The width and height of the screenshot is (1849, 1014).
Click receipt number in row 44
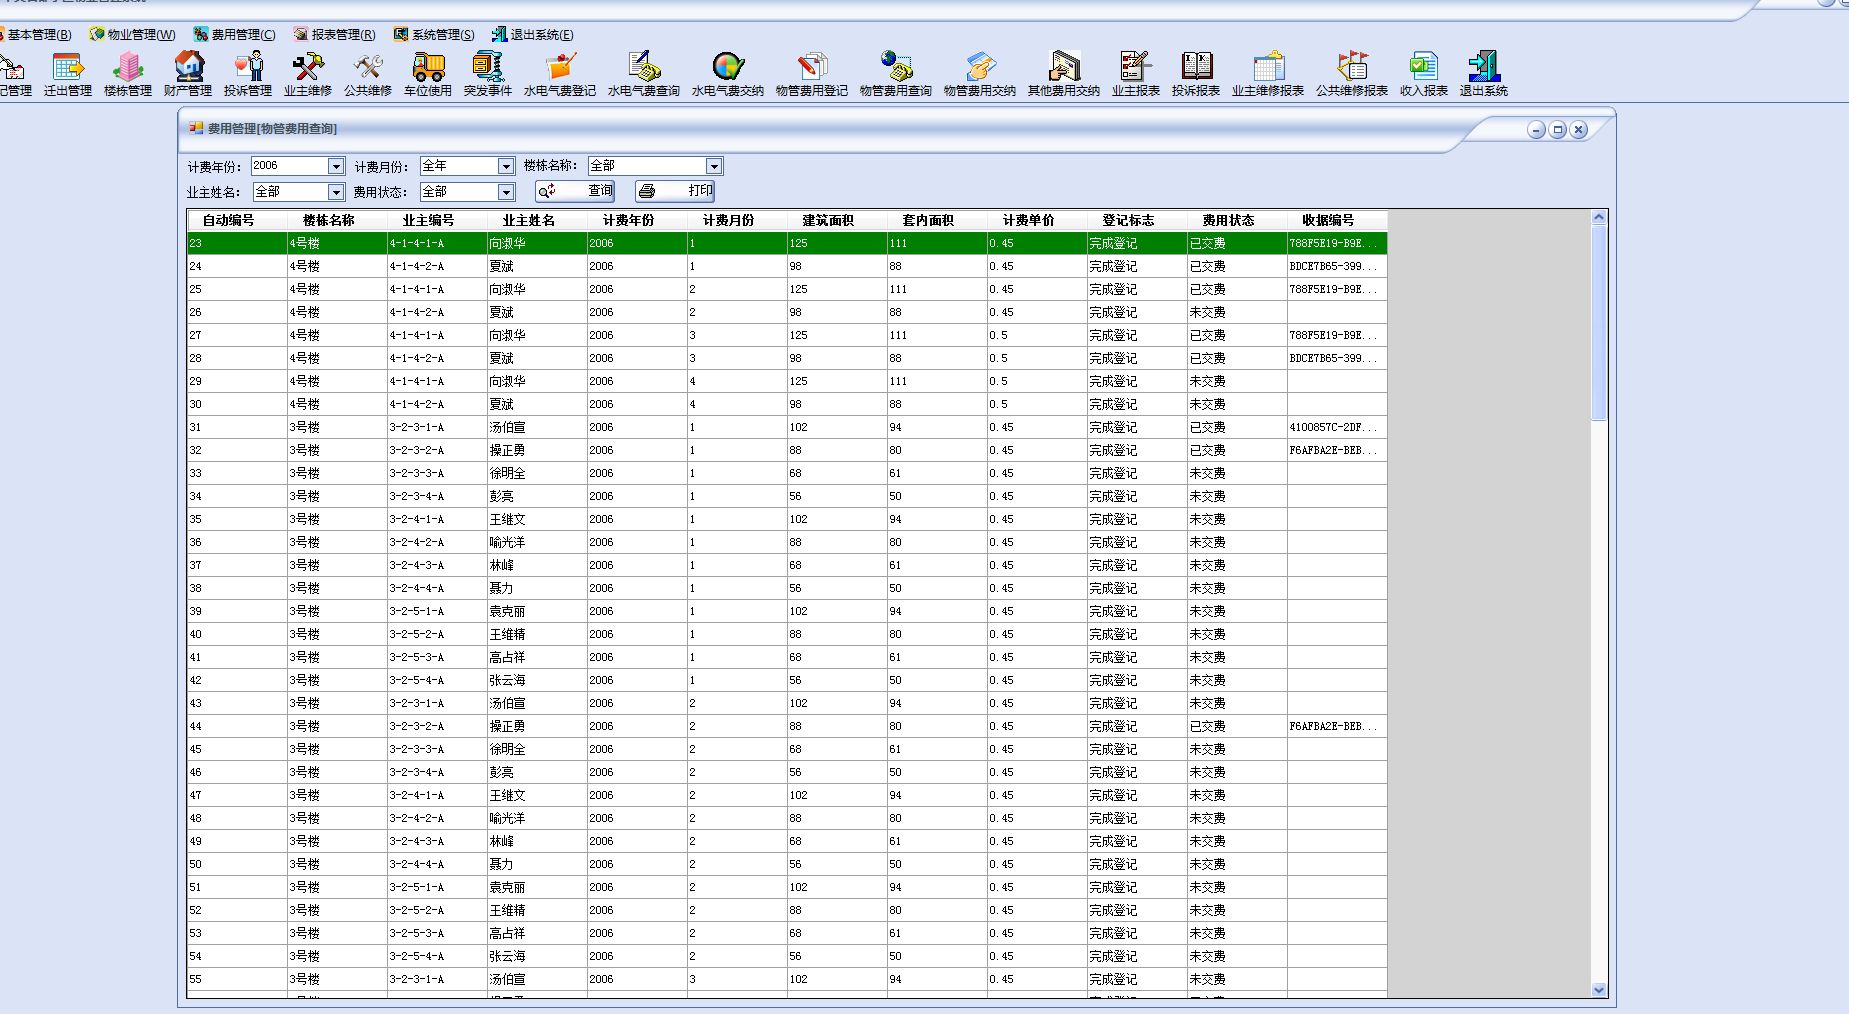pos(1337,726)
